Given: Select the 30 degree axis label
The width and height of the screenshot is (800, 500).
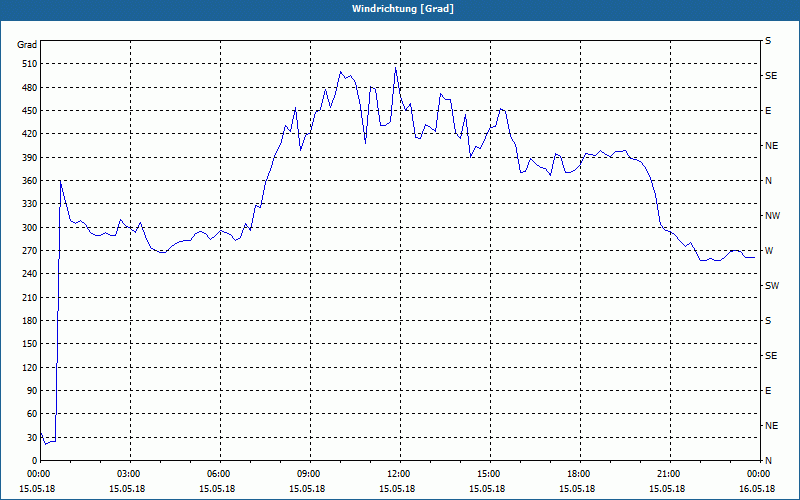Looking at the screenshot, I should point(32,437).
